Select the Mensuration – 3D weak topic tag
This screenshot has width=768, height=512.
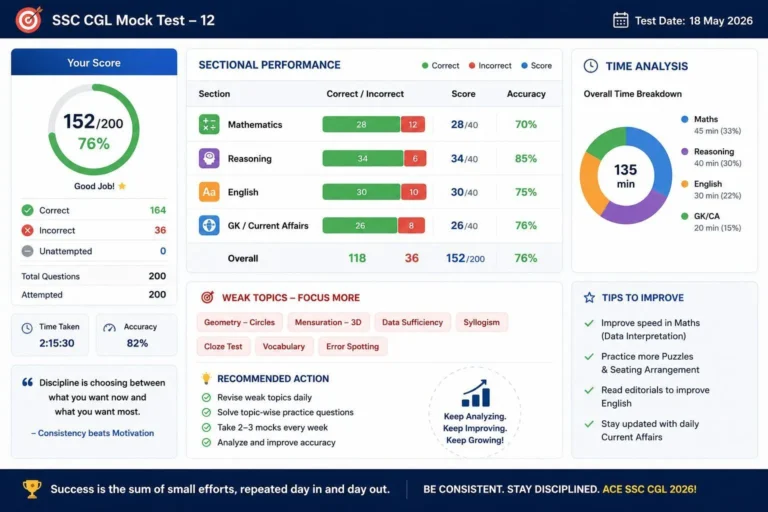(328, 322)
